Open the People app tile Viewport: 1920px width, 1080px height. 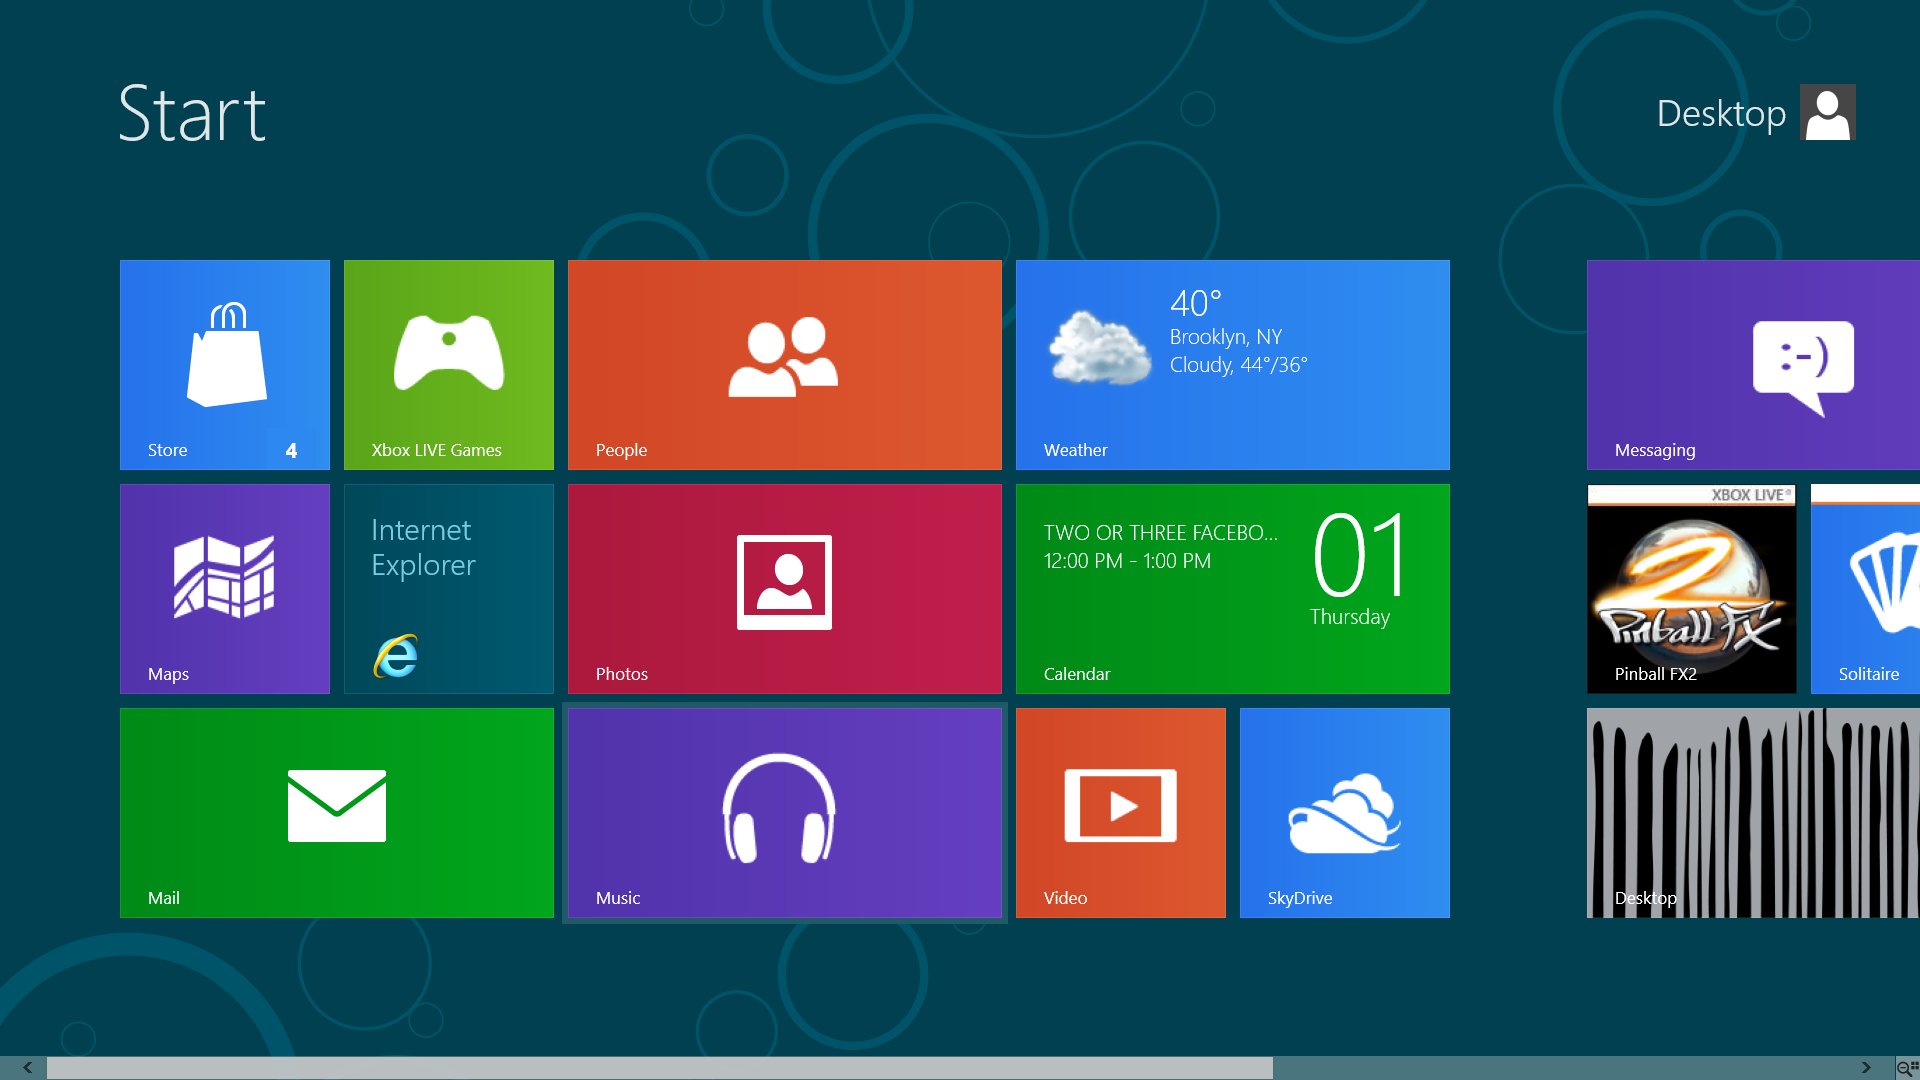[x=784, y=365]
